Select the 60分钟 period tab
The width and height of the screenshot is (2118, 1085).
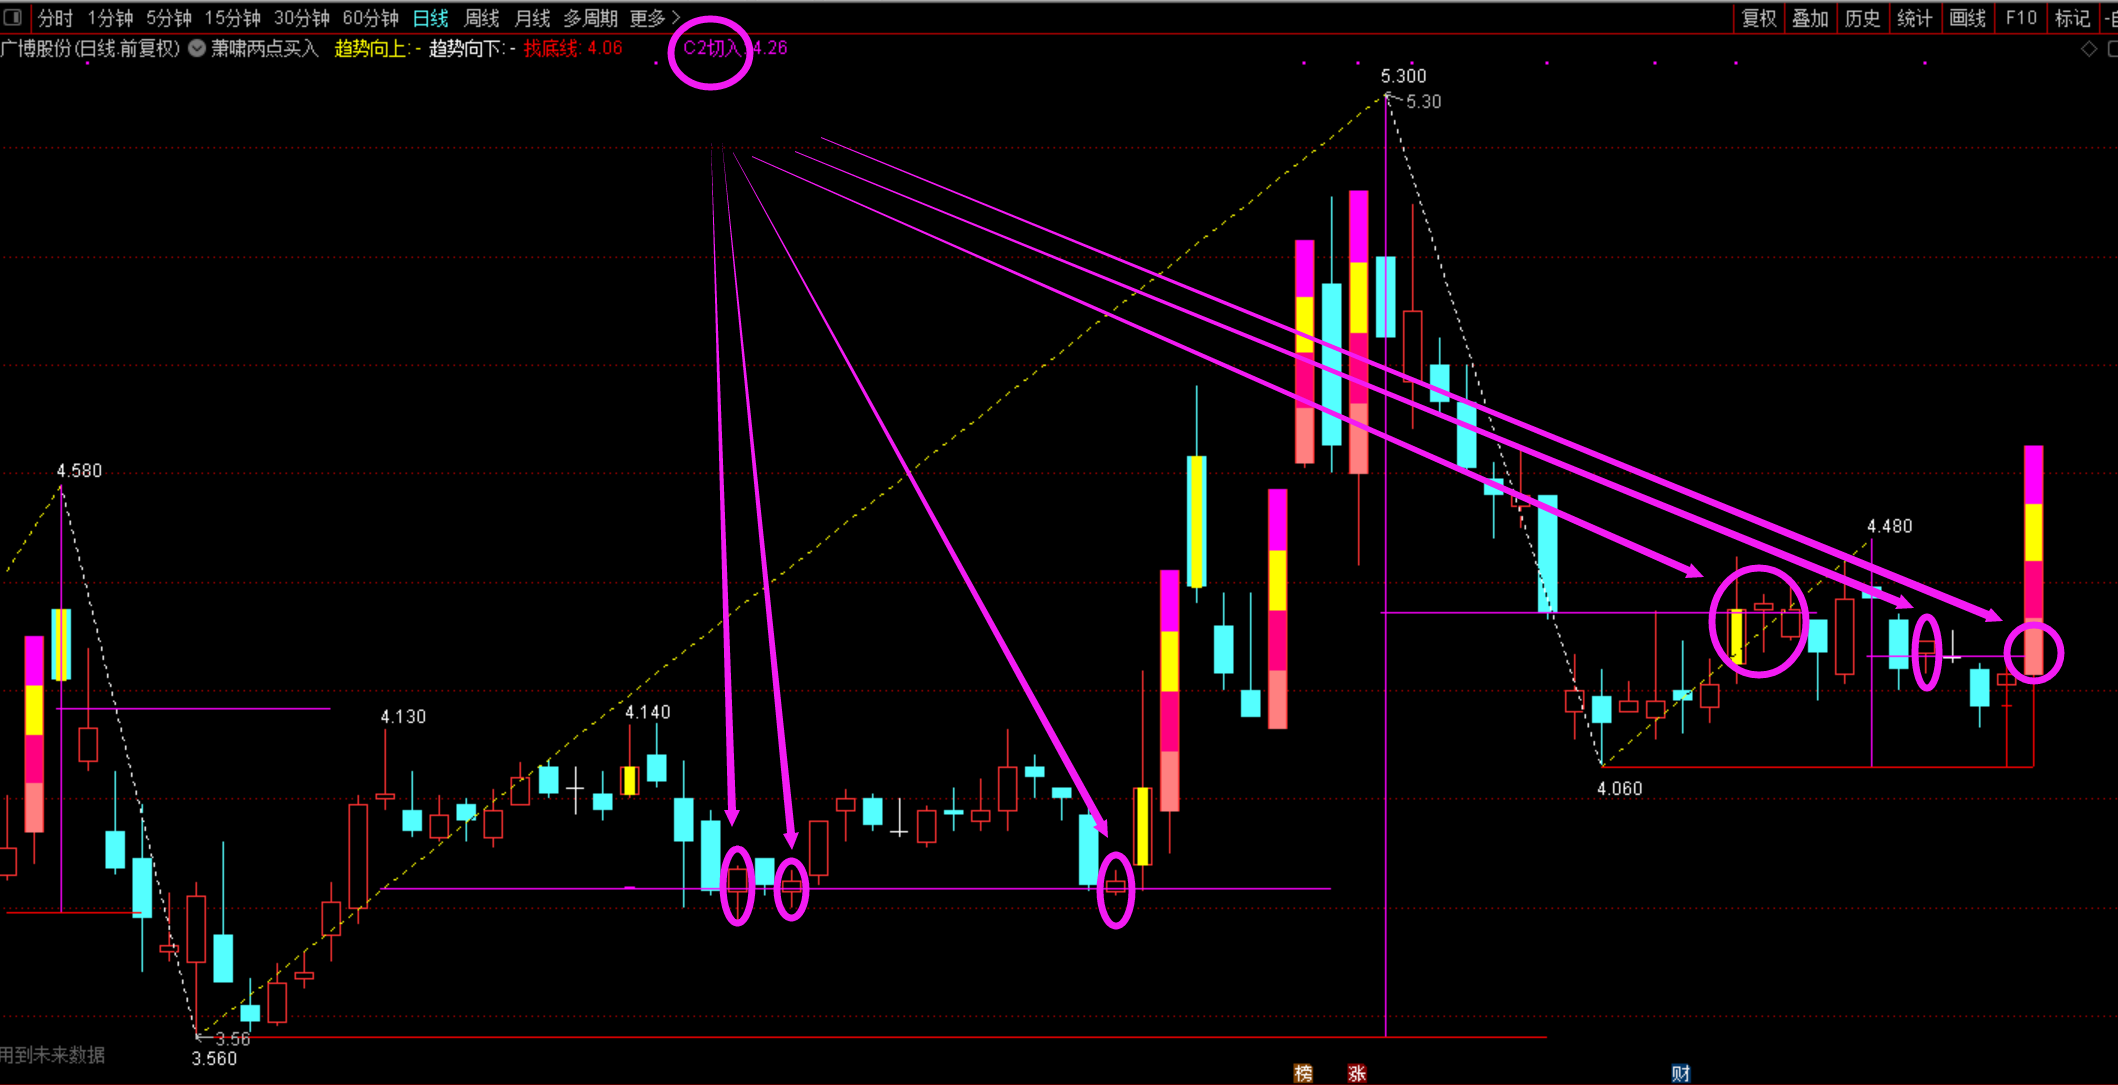370,18
